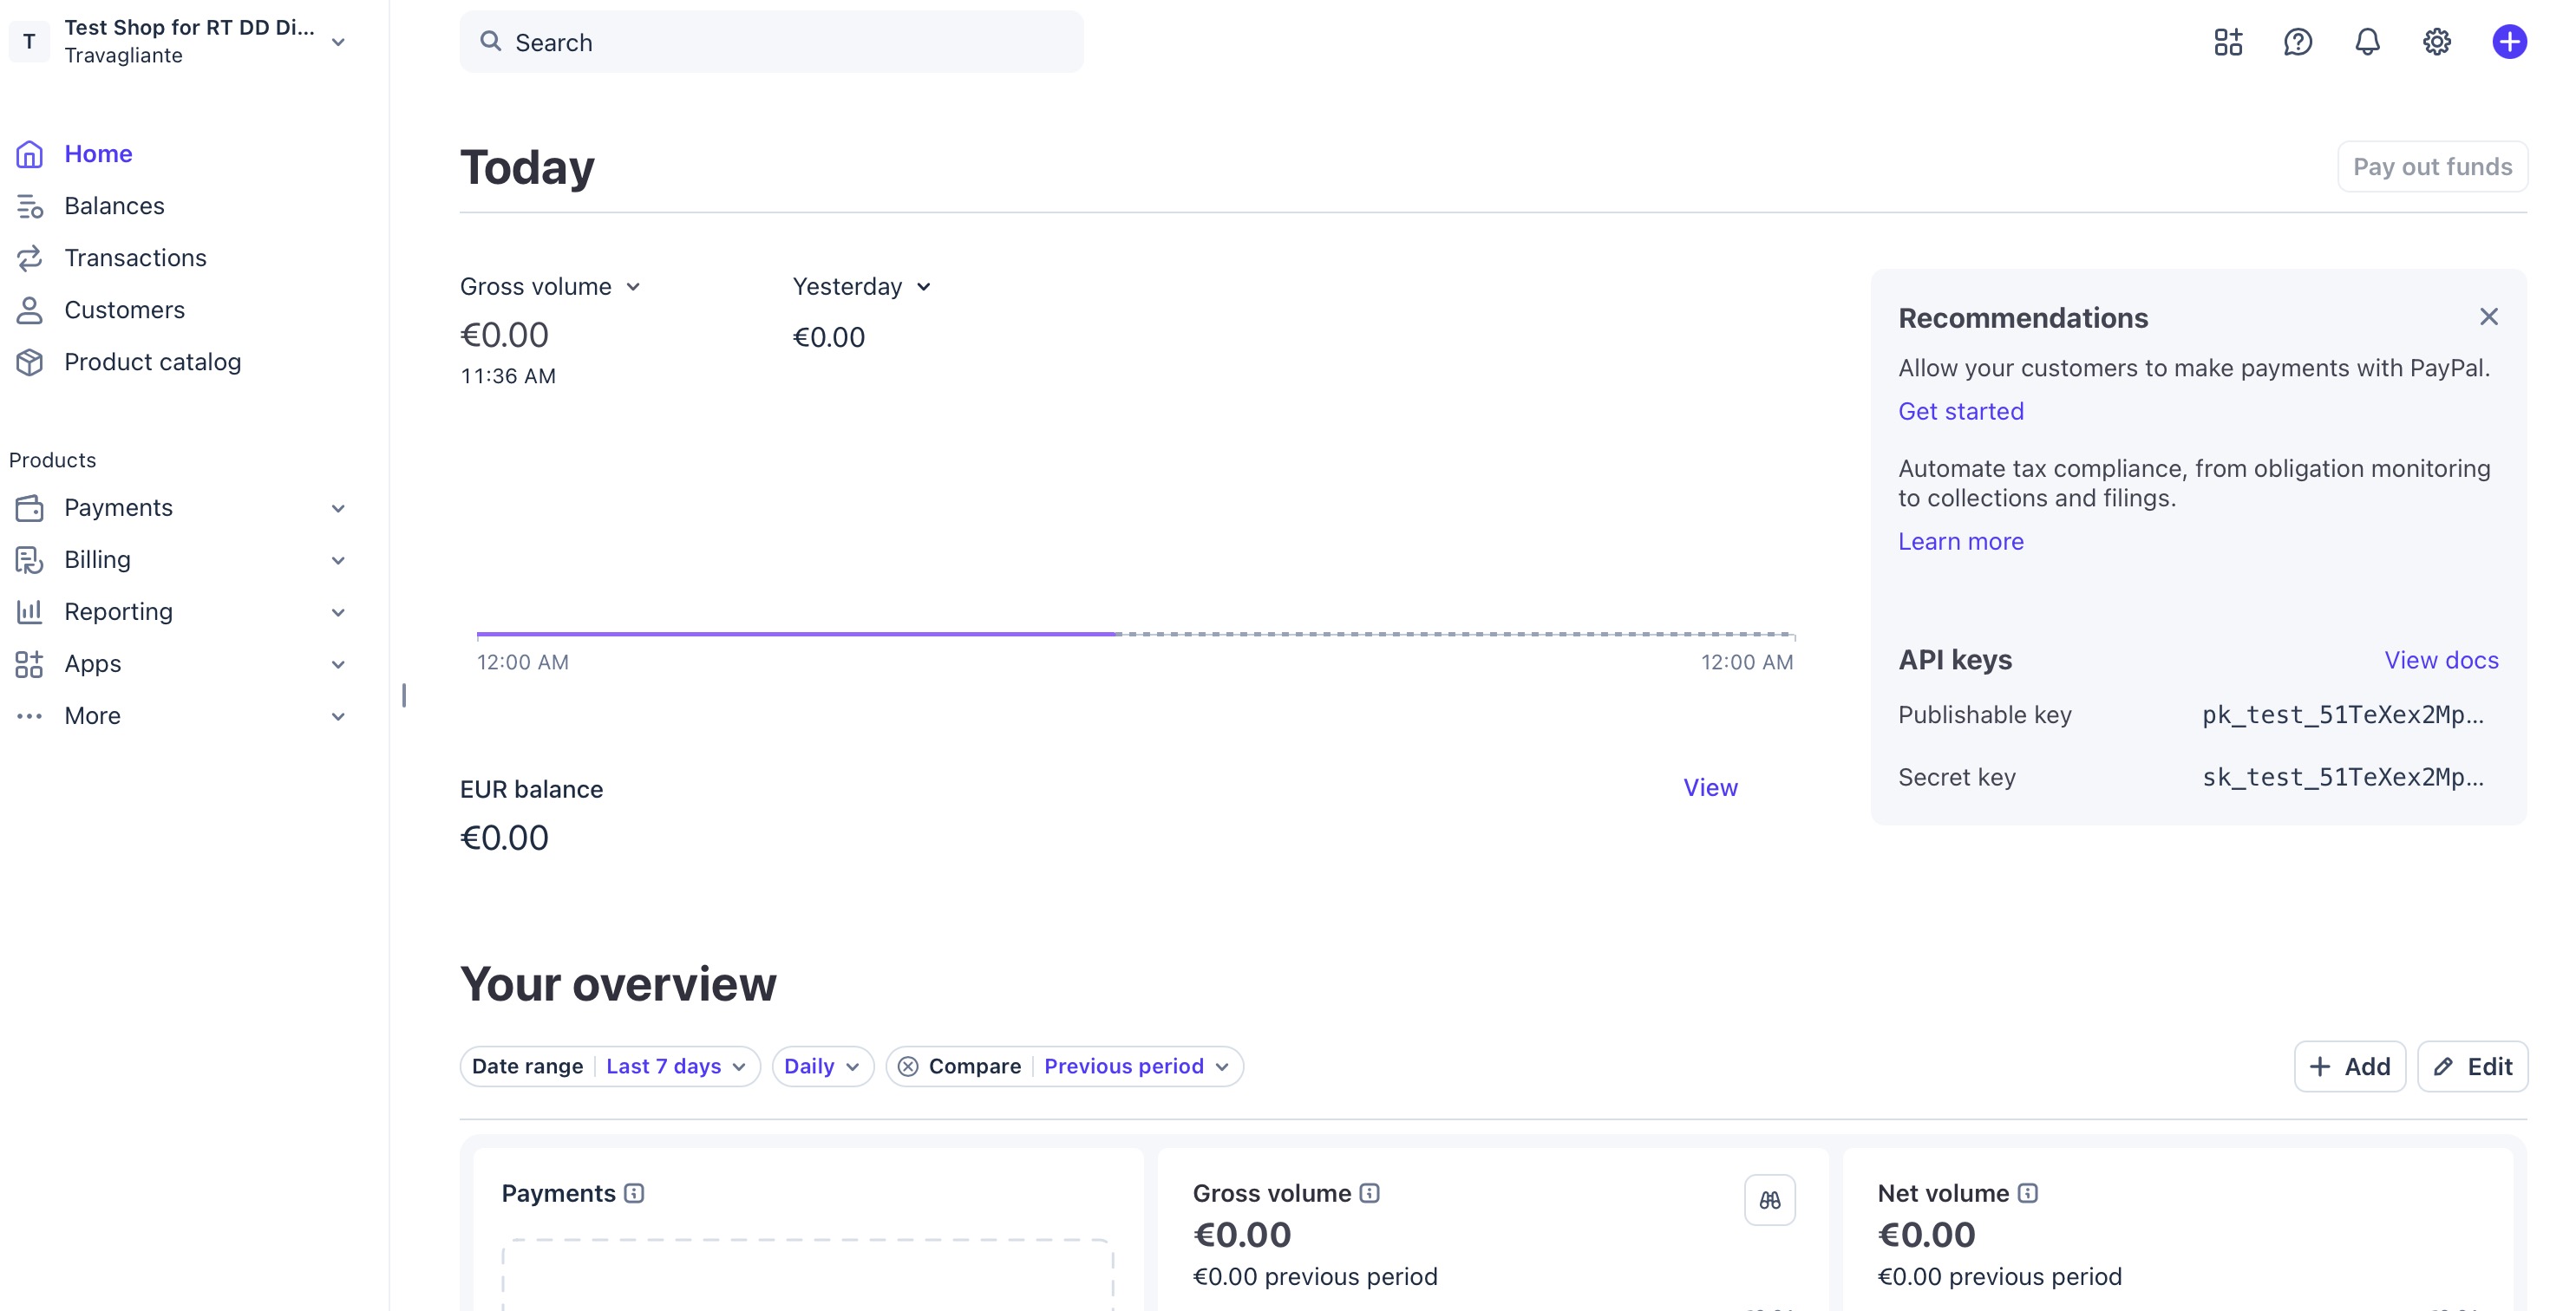This screenshot has width=2576, height=1311.
Task: Open View docs link for API keys
Action: [x=2441, y=660]
